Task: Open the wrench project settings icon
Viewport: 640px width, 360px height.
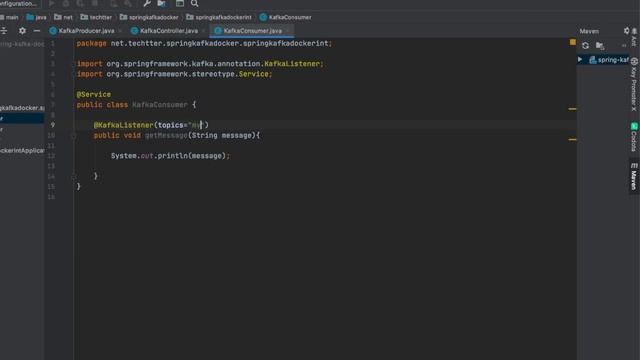Action: pos(147,4)
